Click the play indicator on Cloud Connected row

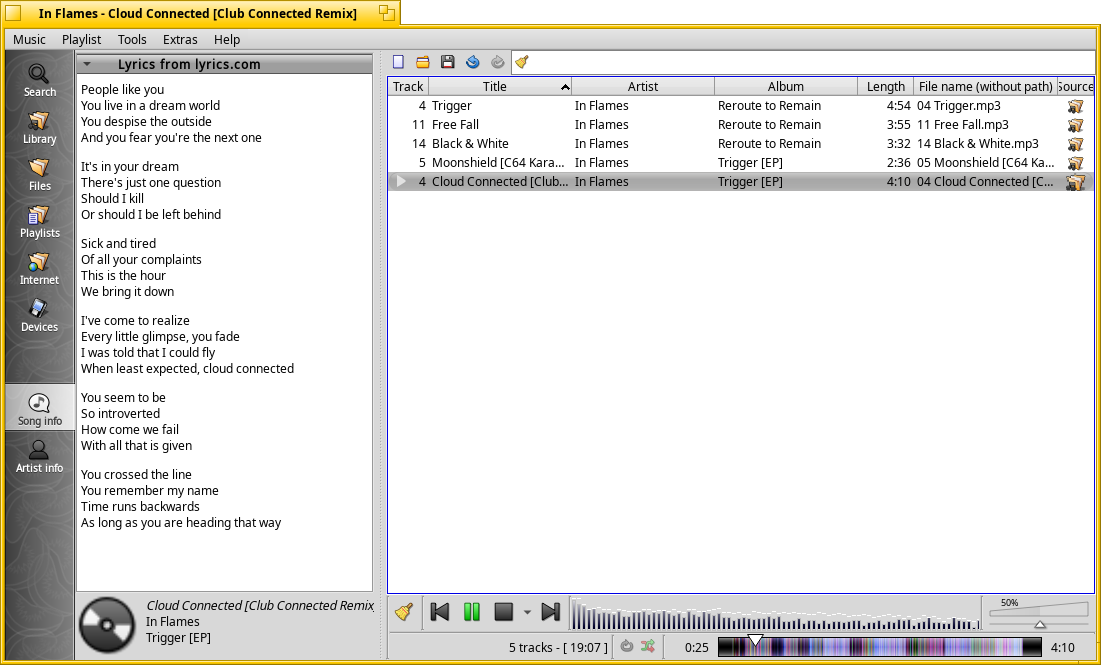tap(401, 182)
